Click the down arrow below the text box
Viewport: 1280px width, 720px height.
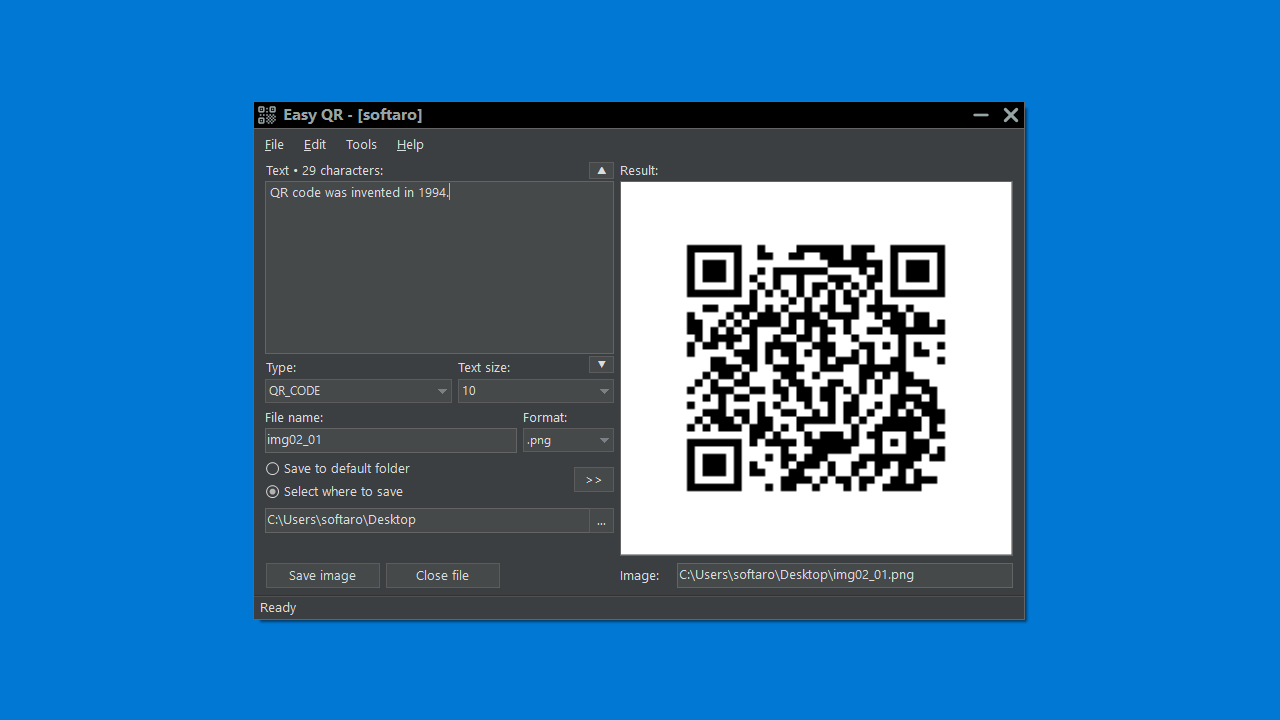pos(601,365)
